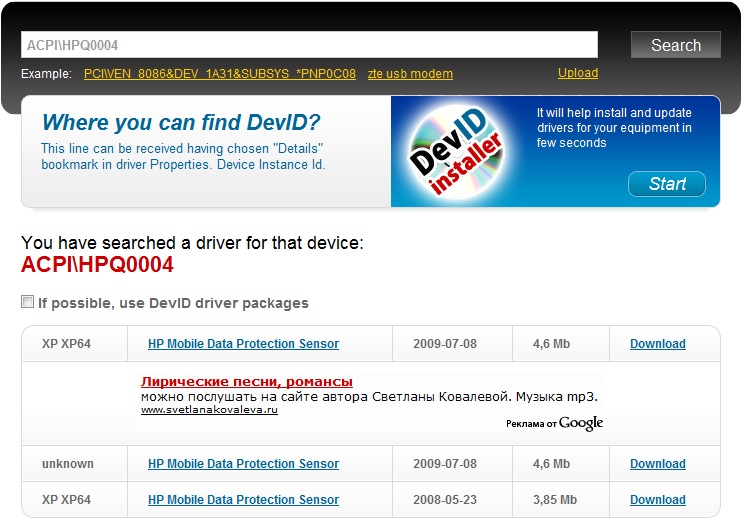Open the PCI\VEN_8086 example link
Image resolution: width=744 pixels, height=525 pixels.
[x=220, y=74]
